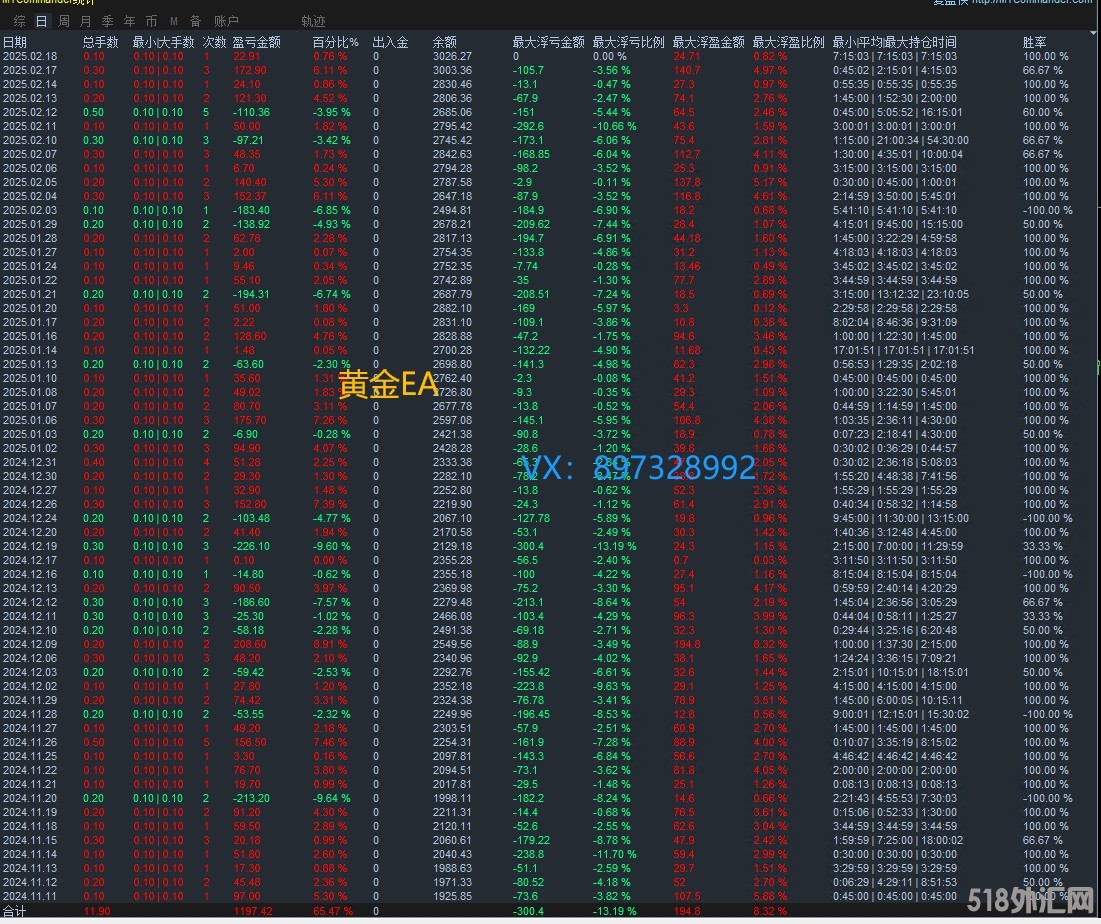The height and width of the screenshot is (924, 1101).
Task: Switch to the 账户 account tab
Action: click(226, 21)
